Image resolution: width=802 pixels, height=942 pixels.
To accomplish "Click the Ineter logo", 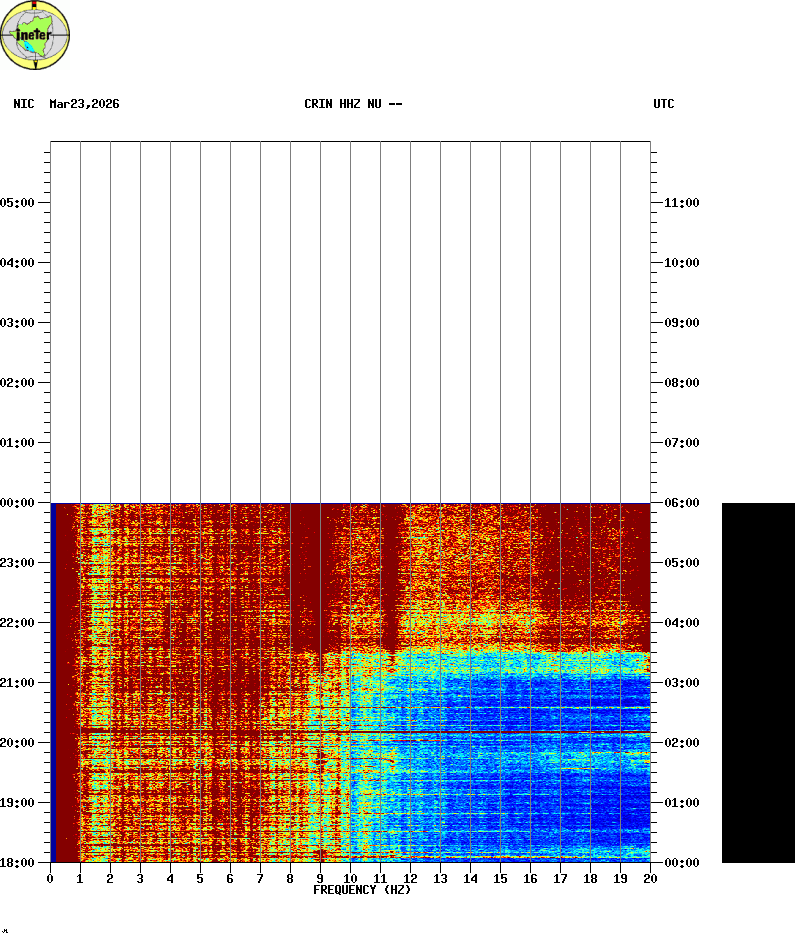I will tap(36, 36).
